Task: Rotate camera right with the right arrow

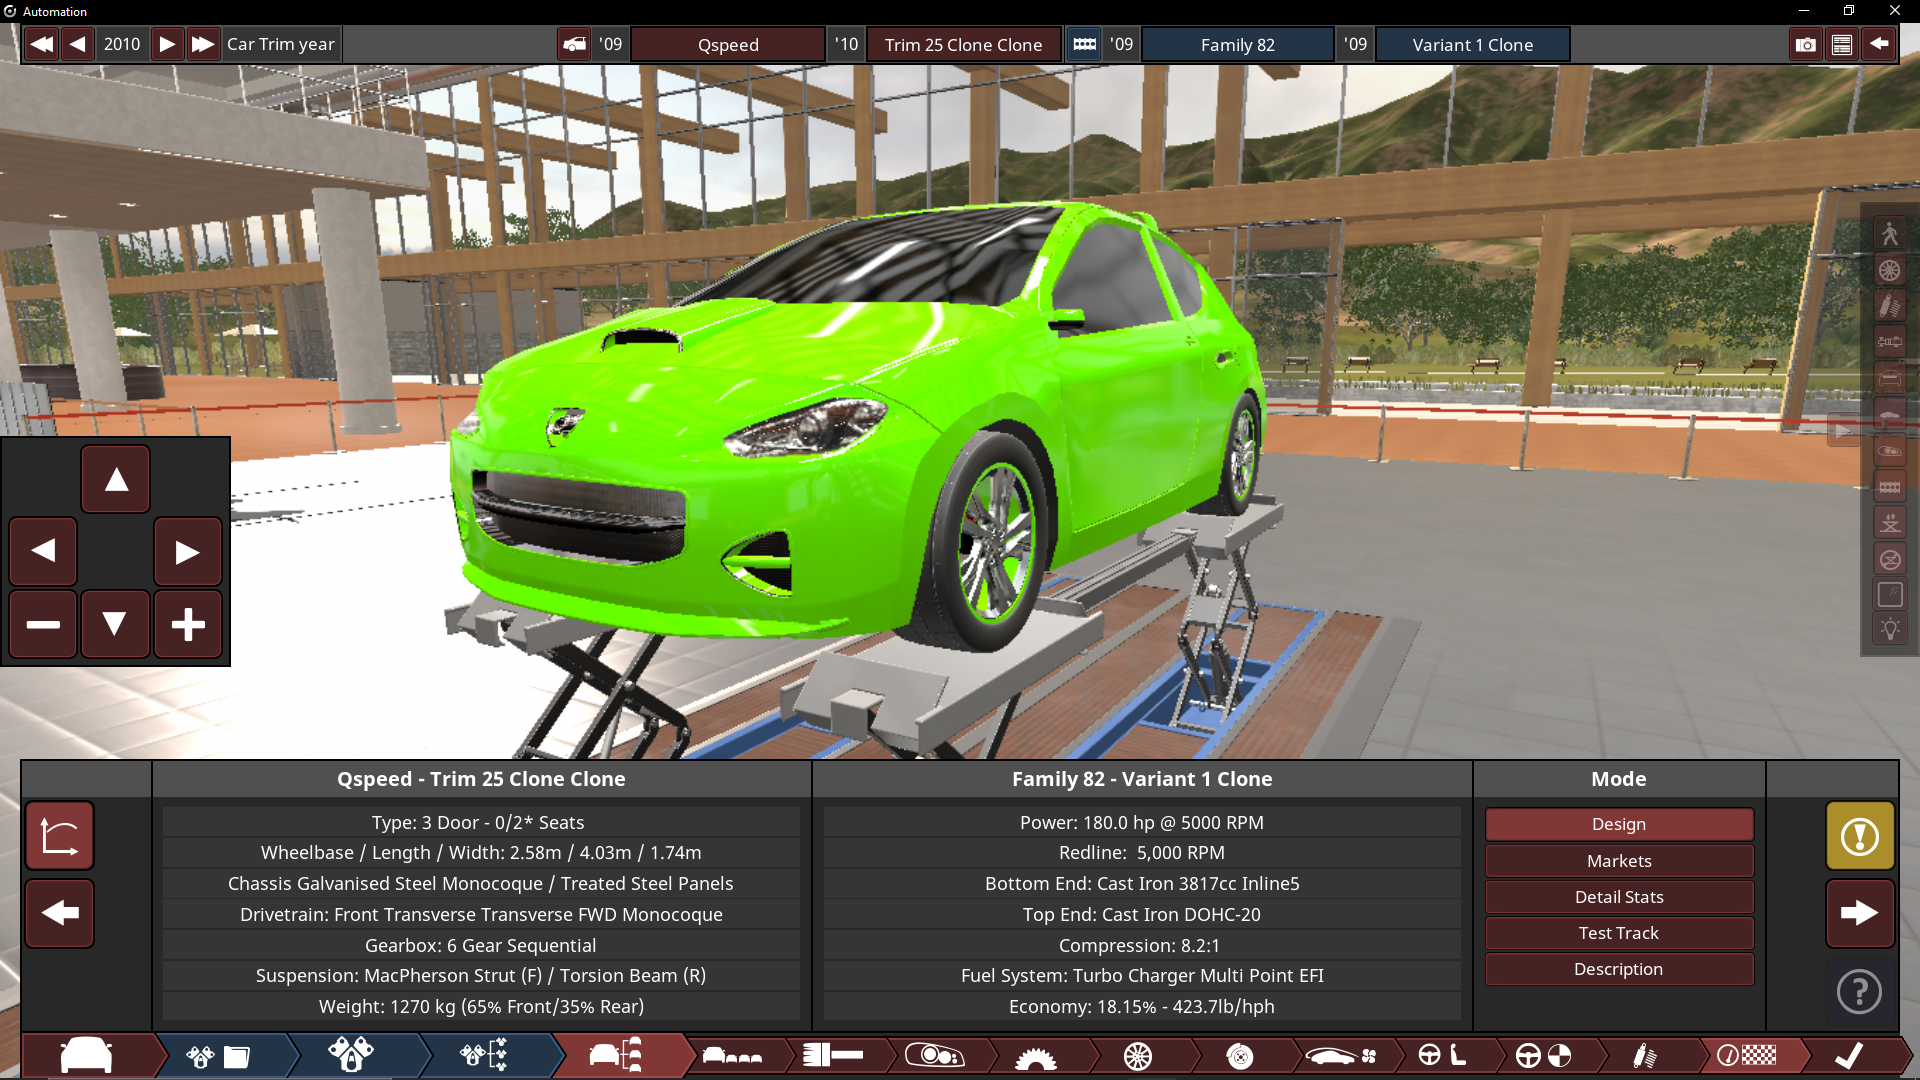Action: coord(187,551)
